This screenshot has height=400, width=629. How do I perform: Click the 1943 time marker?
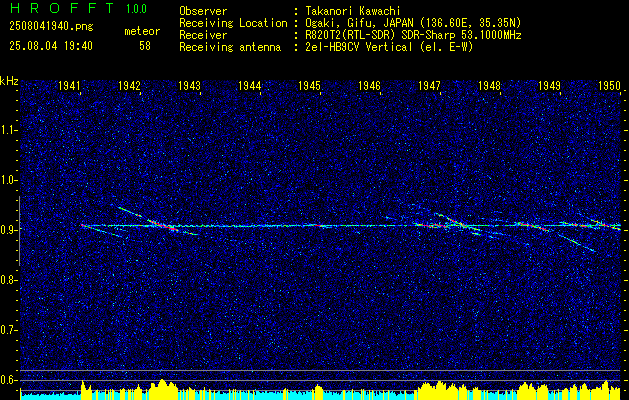point(189,85)
